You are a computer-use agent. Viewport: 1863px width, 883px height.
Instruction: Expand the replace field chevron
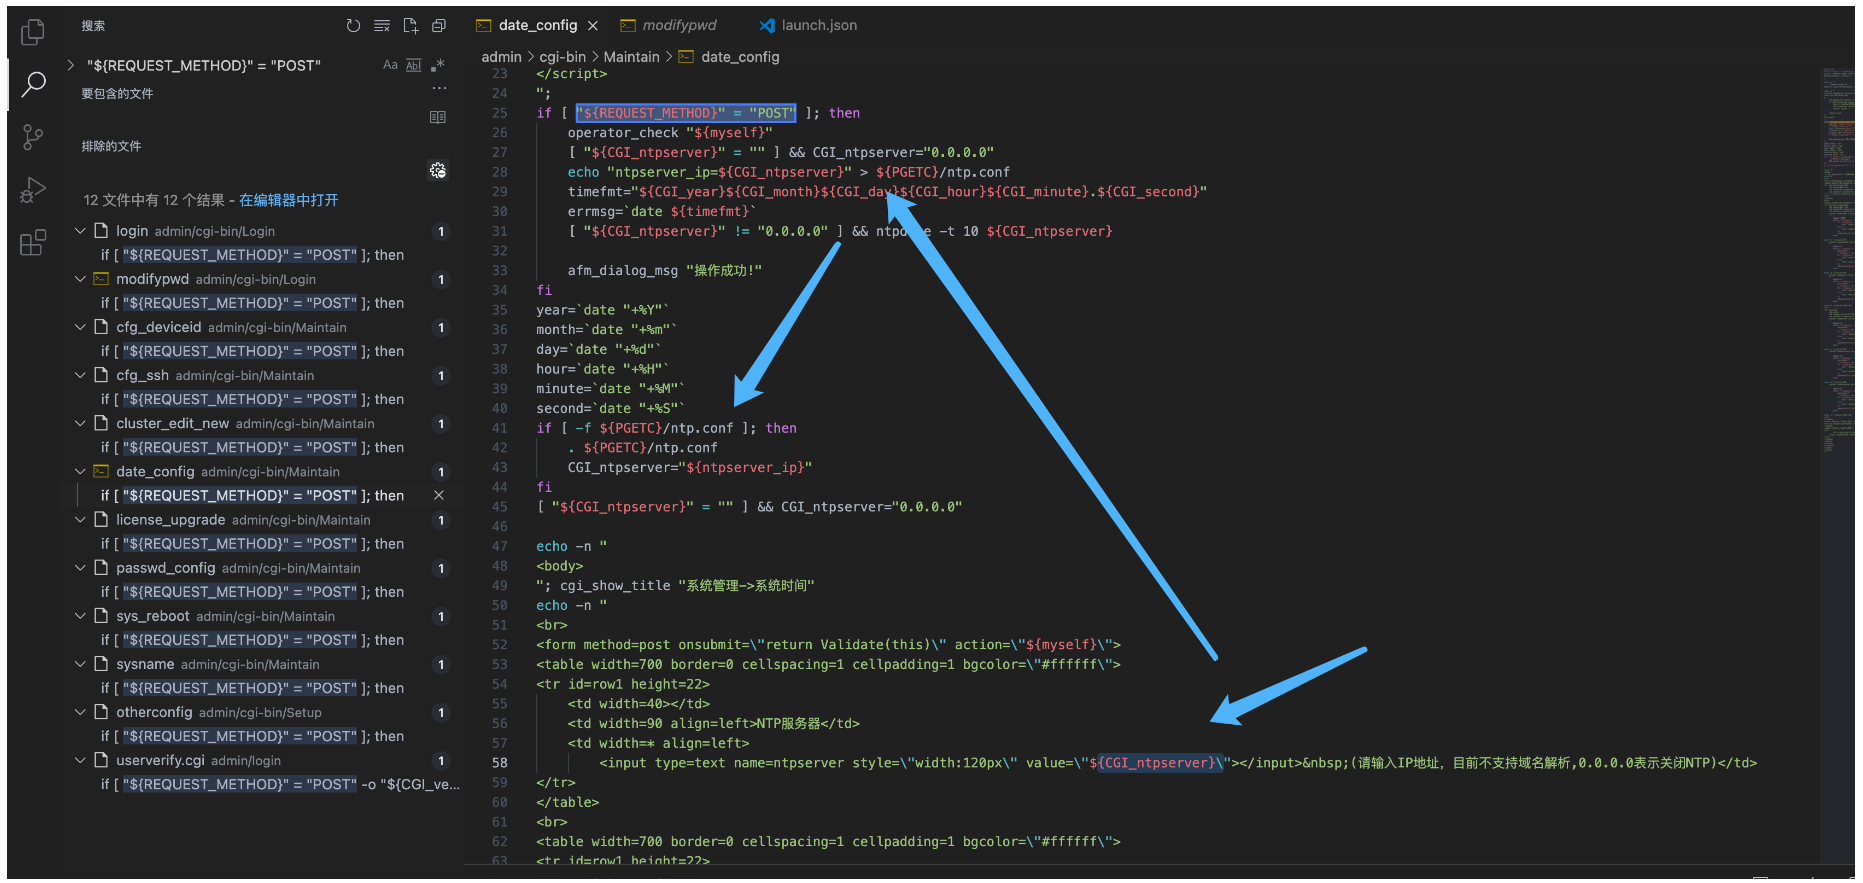(x=71, y=66)
